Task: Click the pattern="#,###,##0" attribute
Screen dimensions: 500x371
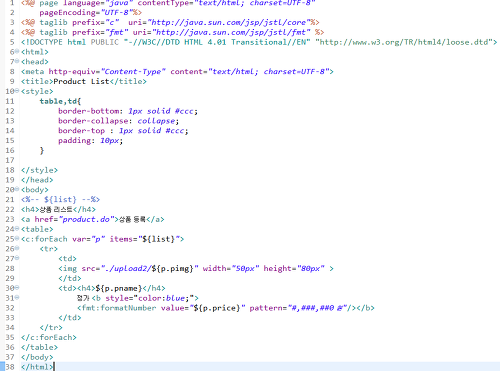Action: [x=298, y=308]
